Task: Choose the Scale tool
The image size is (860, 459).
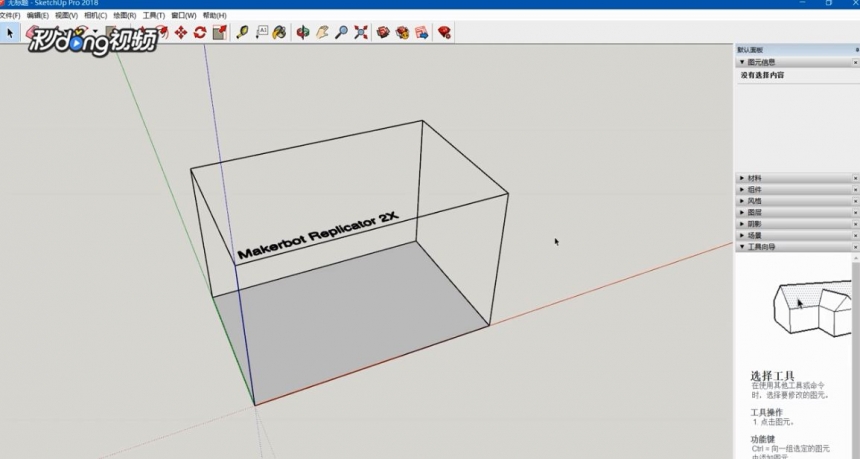Action: (x=219, y=33)
